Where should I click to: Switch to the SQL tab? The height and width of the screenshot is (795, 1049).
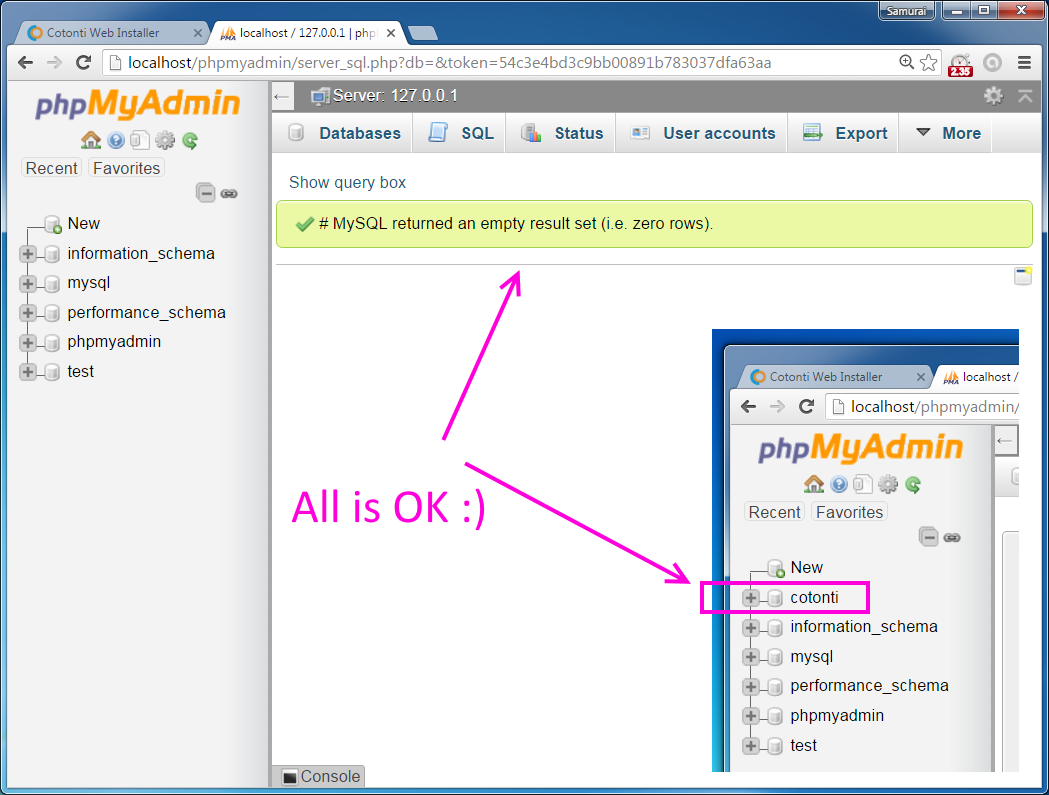[461, 133]
